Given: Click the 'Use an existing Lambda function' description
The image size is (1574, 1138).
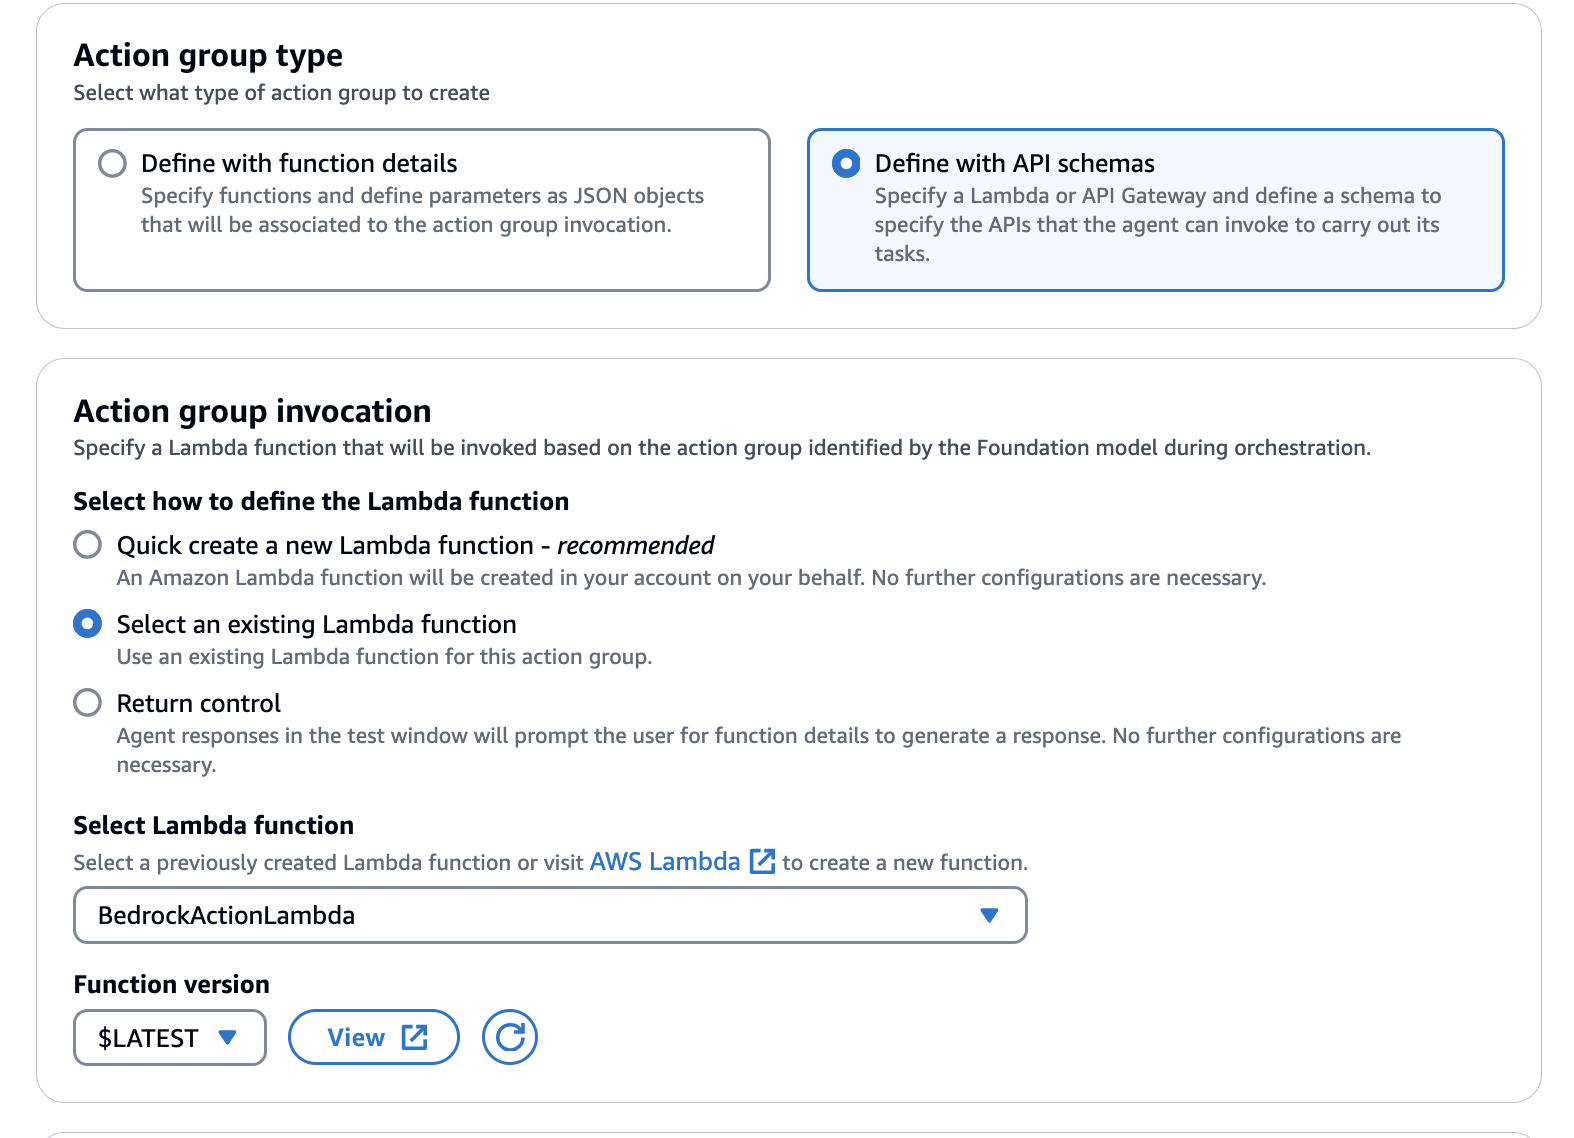Looking at the screenshot, I should [x=384, y=657].
